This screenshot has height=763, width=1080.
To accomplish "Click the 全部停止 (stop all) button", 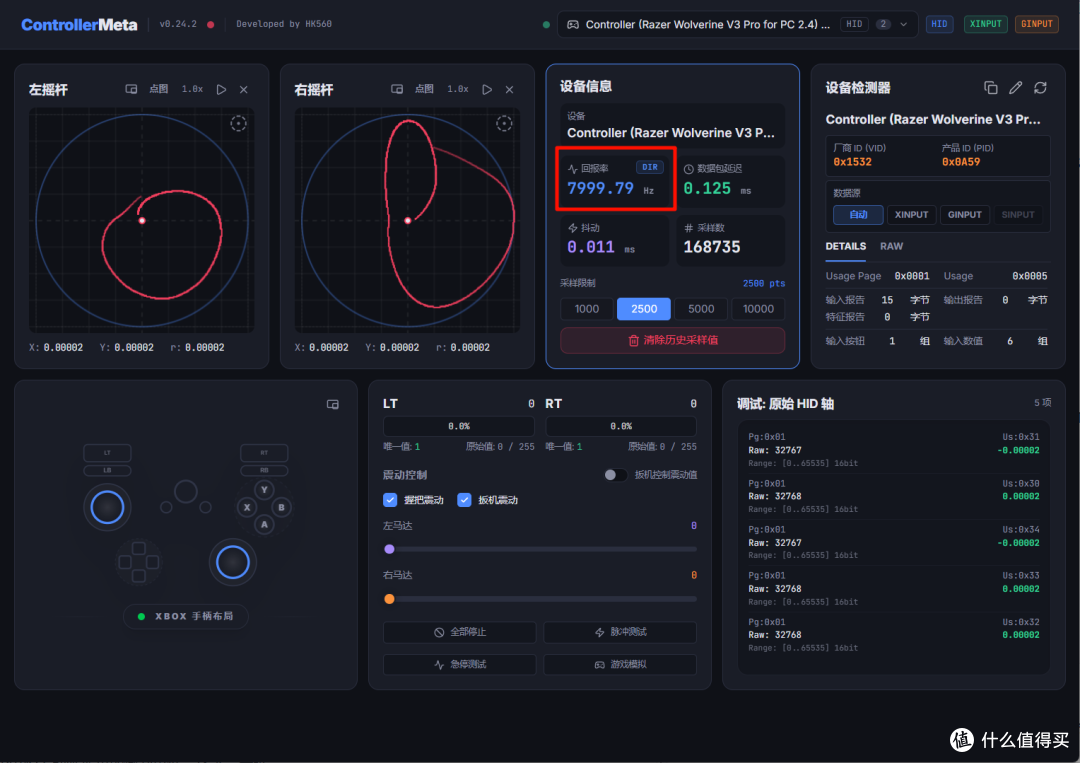I will pos(459,632).
